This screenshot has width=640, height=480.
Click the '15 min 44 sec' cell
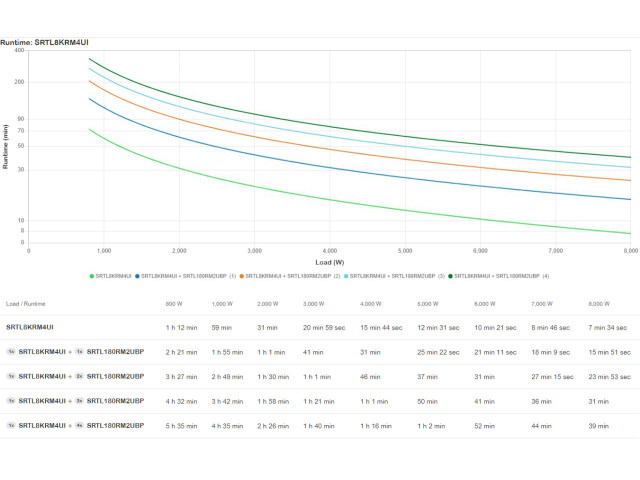pos(381,328)
